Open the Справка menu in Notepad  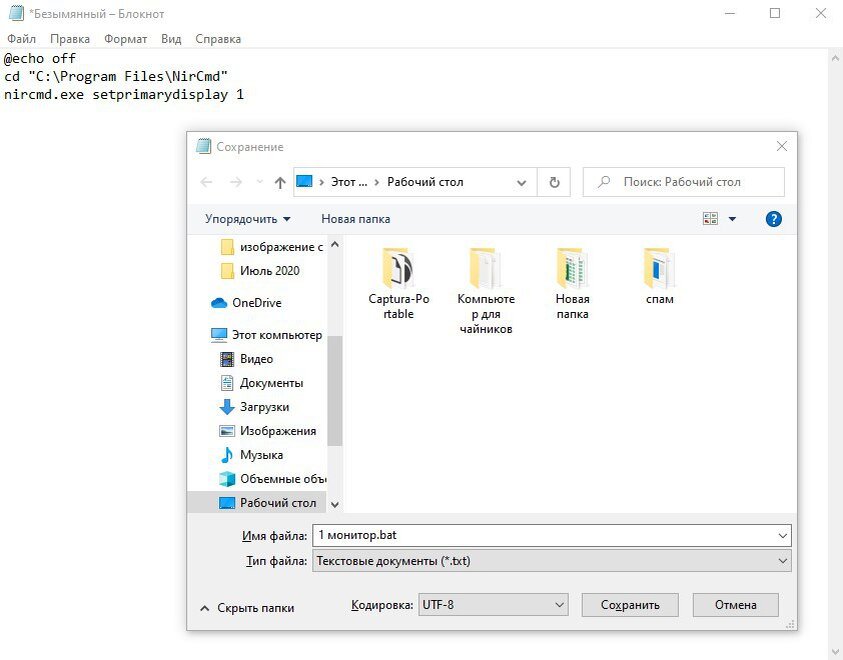coord(218,39)
